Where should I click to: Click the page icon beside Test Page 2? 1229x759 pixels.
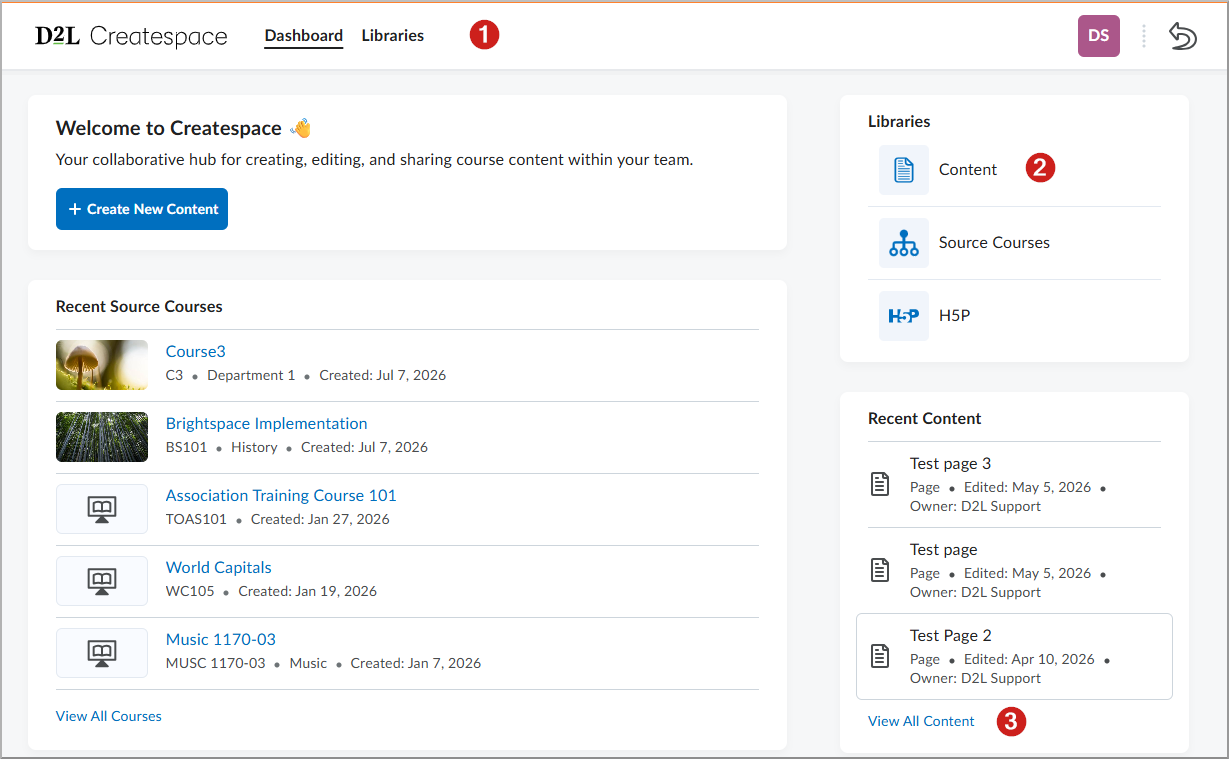(880, 657)
